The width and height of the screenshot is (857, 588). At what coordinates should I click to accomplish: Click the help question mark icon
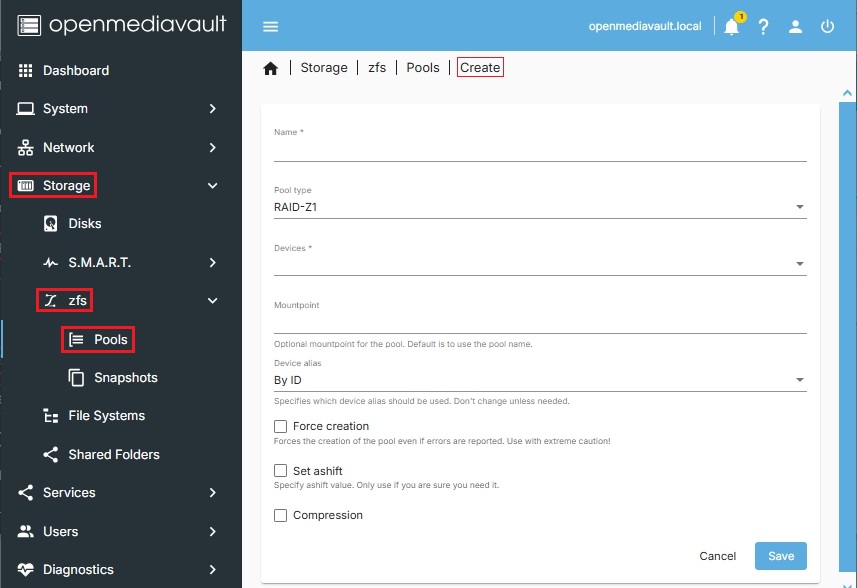click(x=763, y=27)
